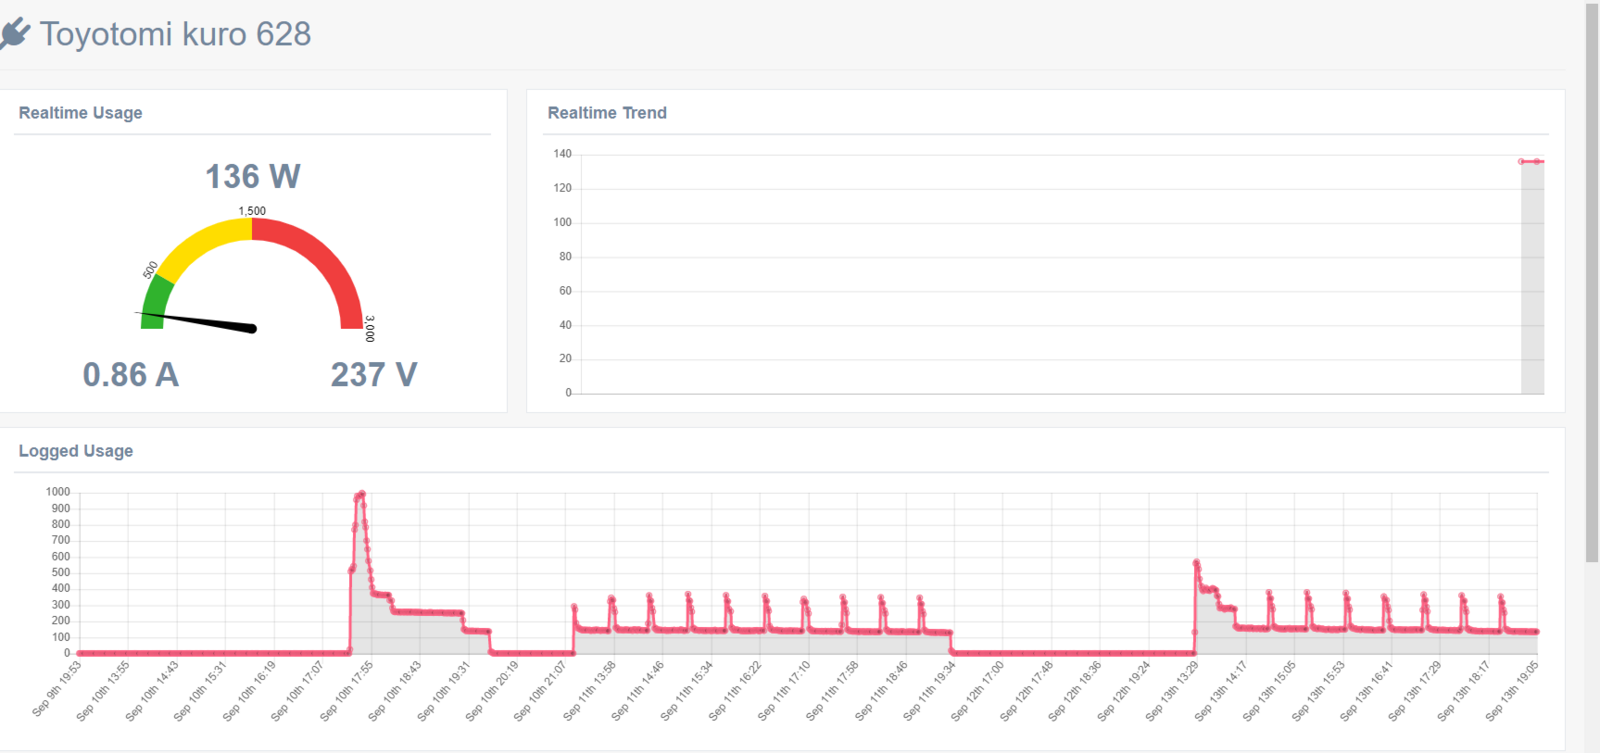Click the 20 axis label in Realtime Trend
The height and width of the screenshot is (753, 1600).
pos(566,358)
